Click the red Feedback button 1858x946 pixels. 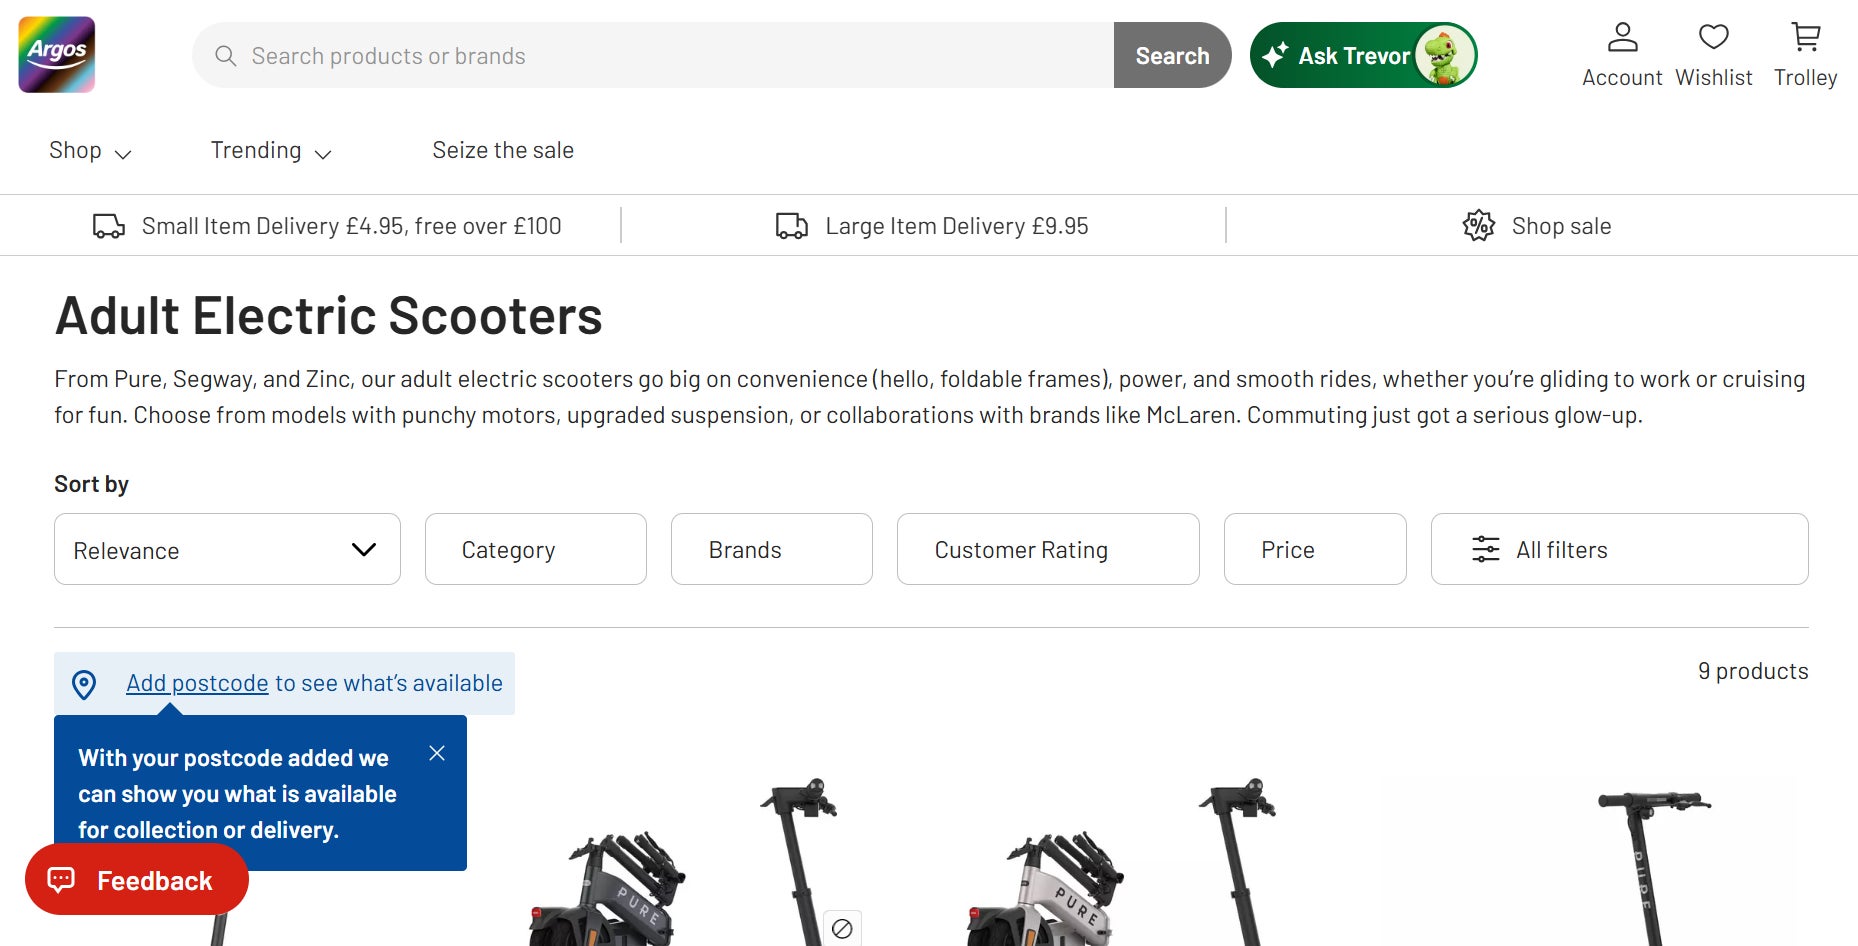[x=137, y=880]
